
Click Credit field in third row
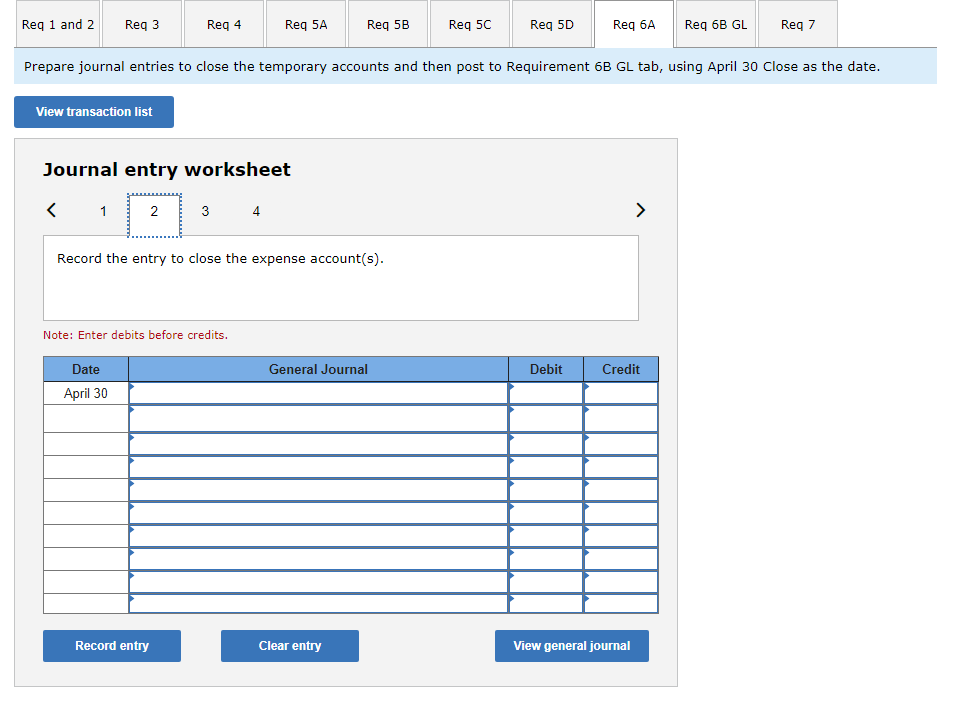tap(621, 444)
